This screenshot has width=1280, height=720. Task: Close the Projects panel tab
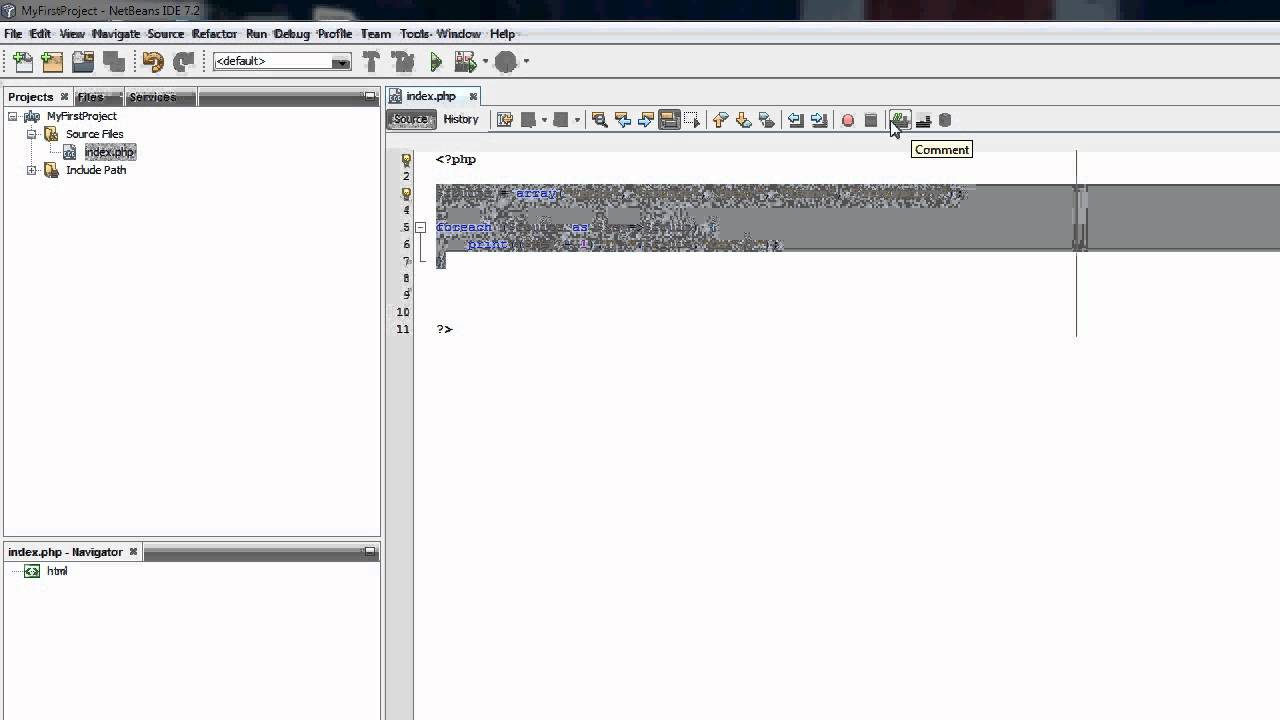(64, 97)
